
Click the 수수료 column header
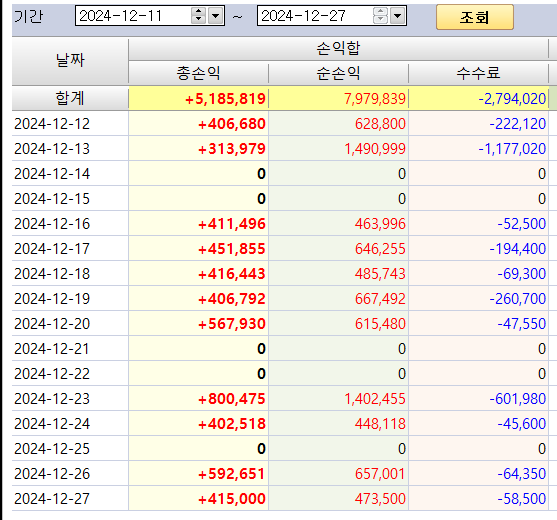pos(478,73)
